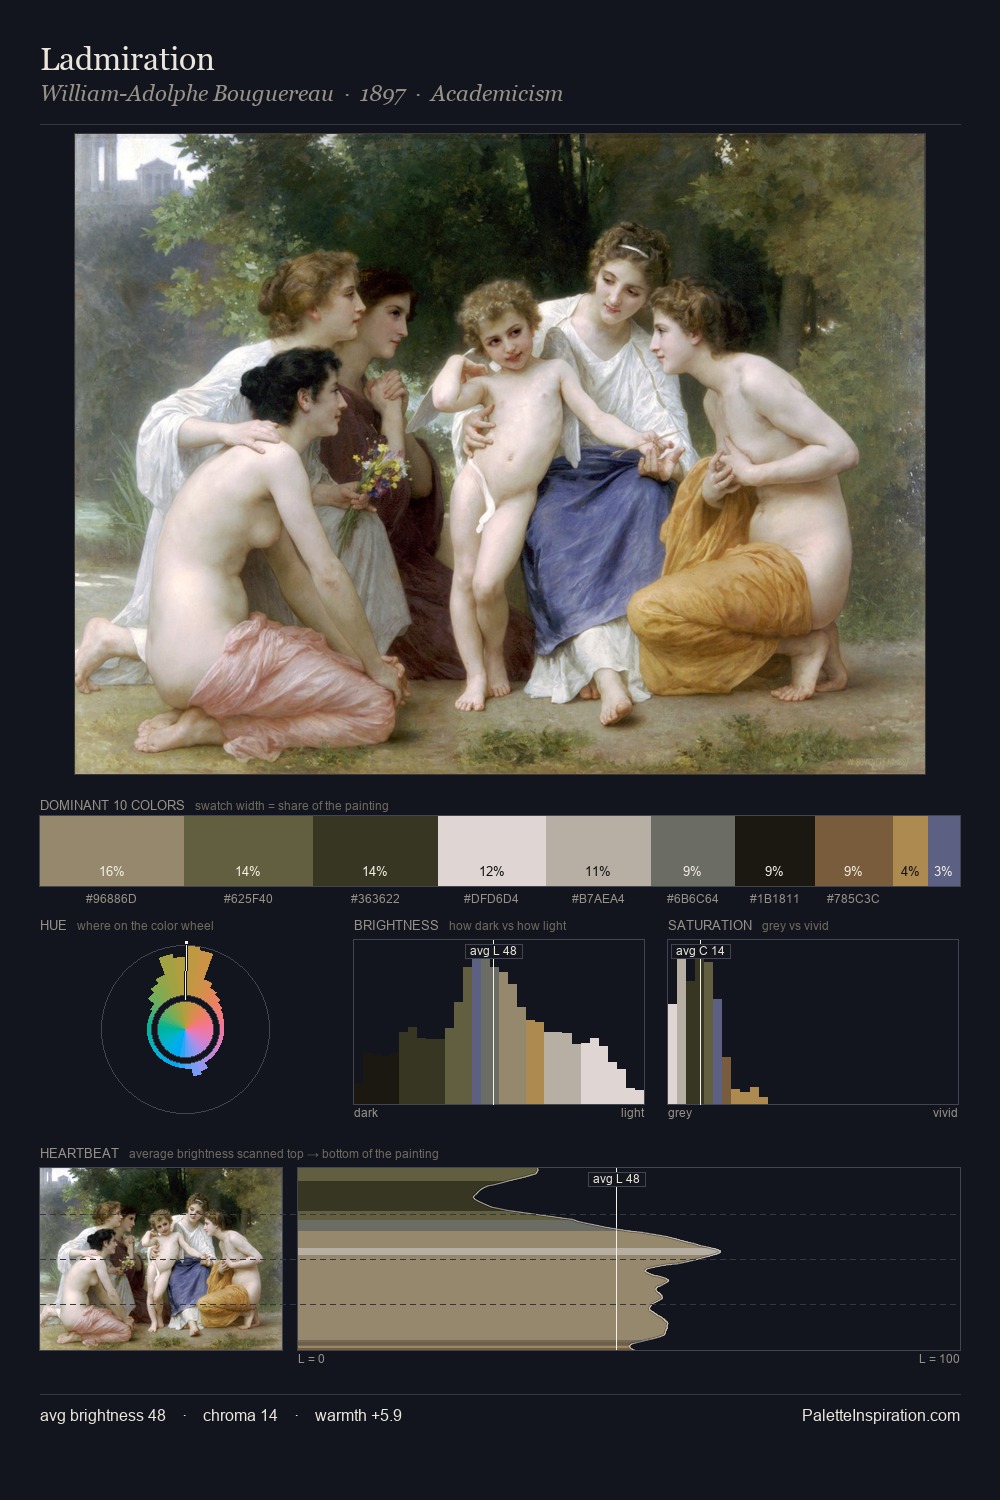The width and height of the screenshot is (1000, 1500).
Task: Click the 16% swatch #96886D
Action: [x=112, y=851]
